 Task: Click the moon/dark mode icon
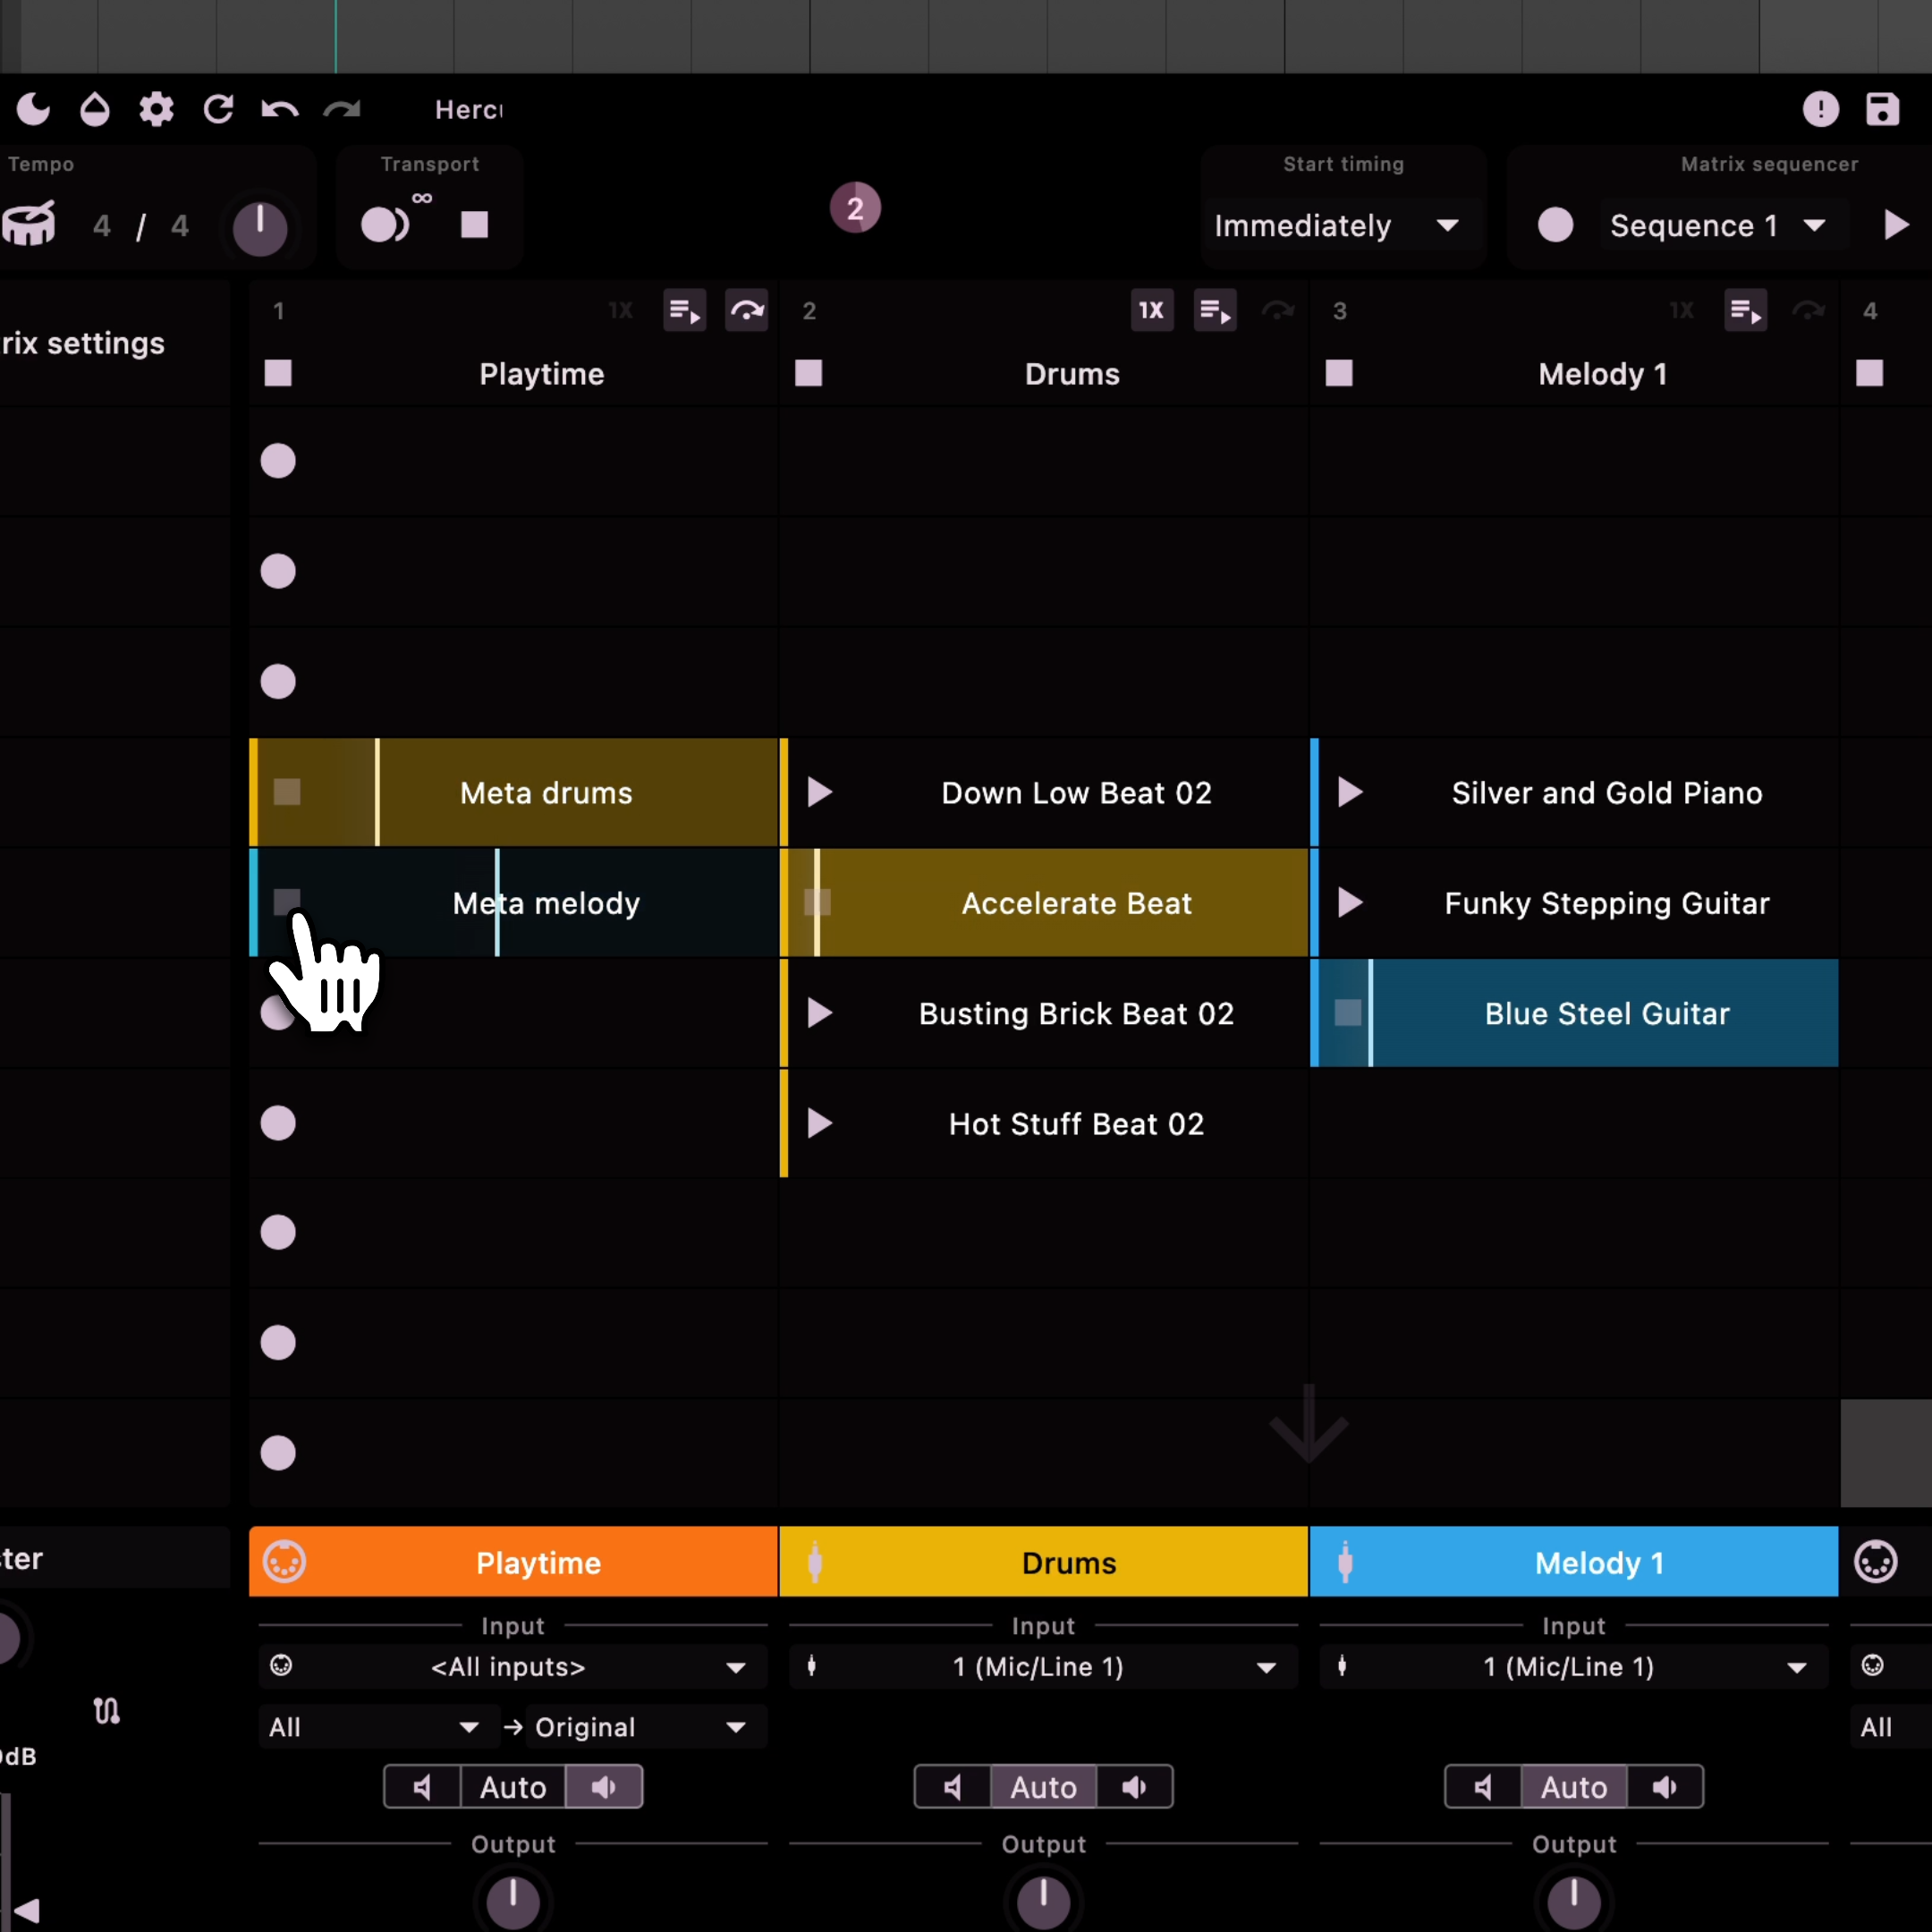(x=32, y=110)
